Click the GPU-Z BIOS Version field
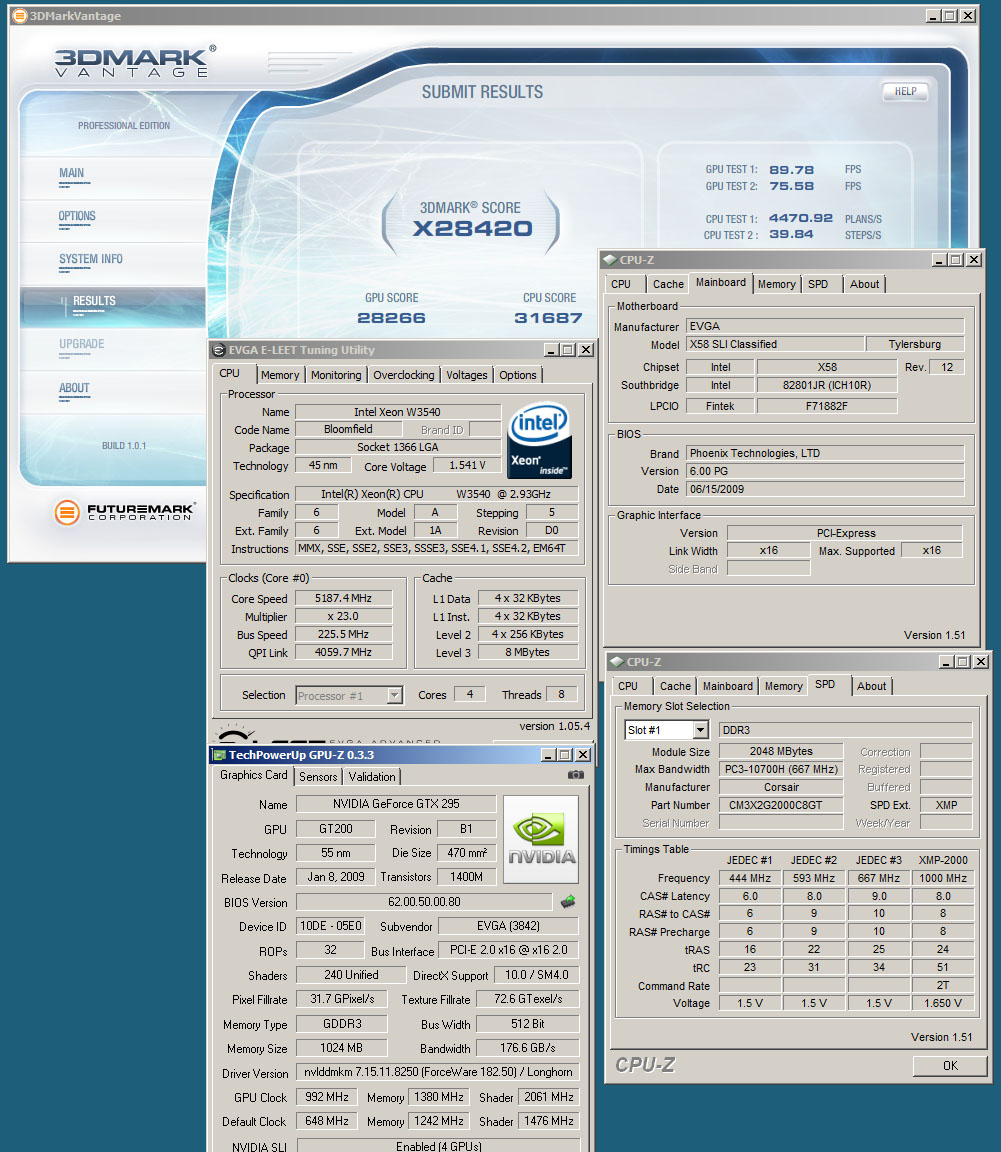Screen dimensions: 1001x1152 point(424,901)
